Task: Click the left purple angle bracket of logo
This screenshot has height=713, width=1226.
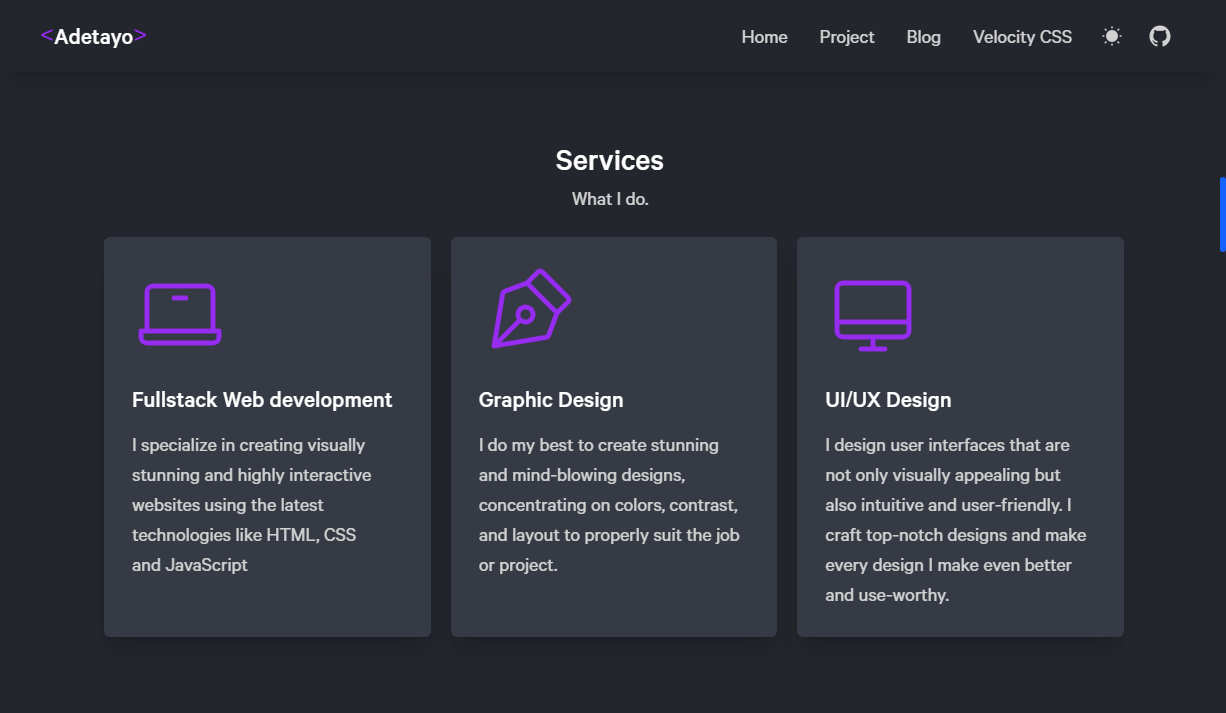Action: point(47,36)
